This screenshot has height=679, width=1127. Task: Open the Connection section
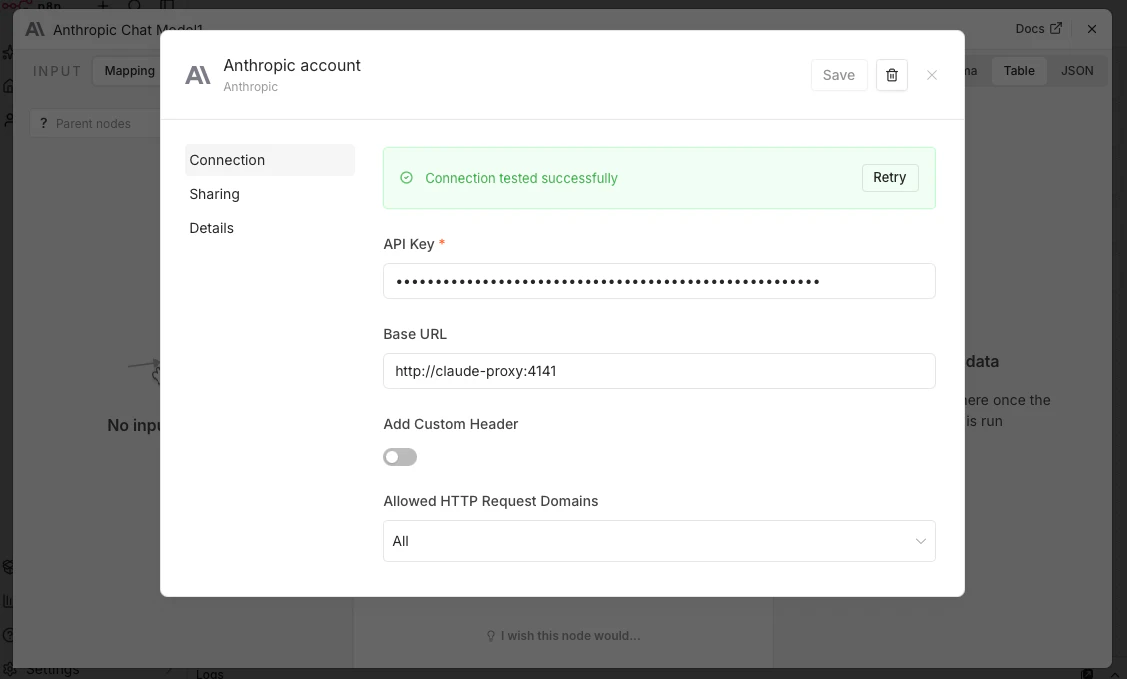pos(270,160)
